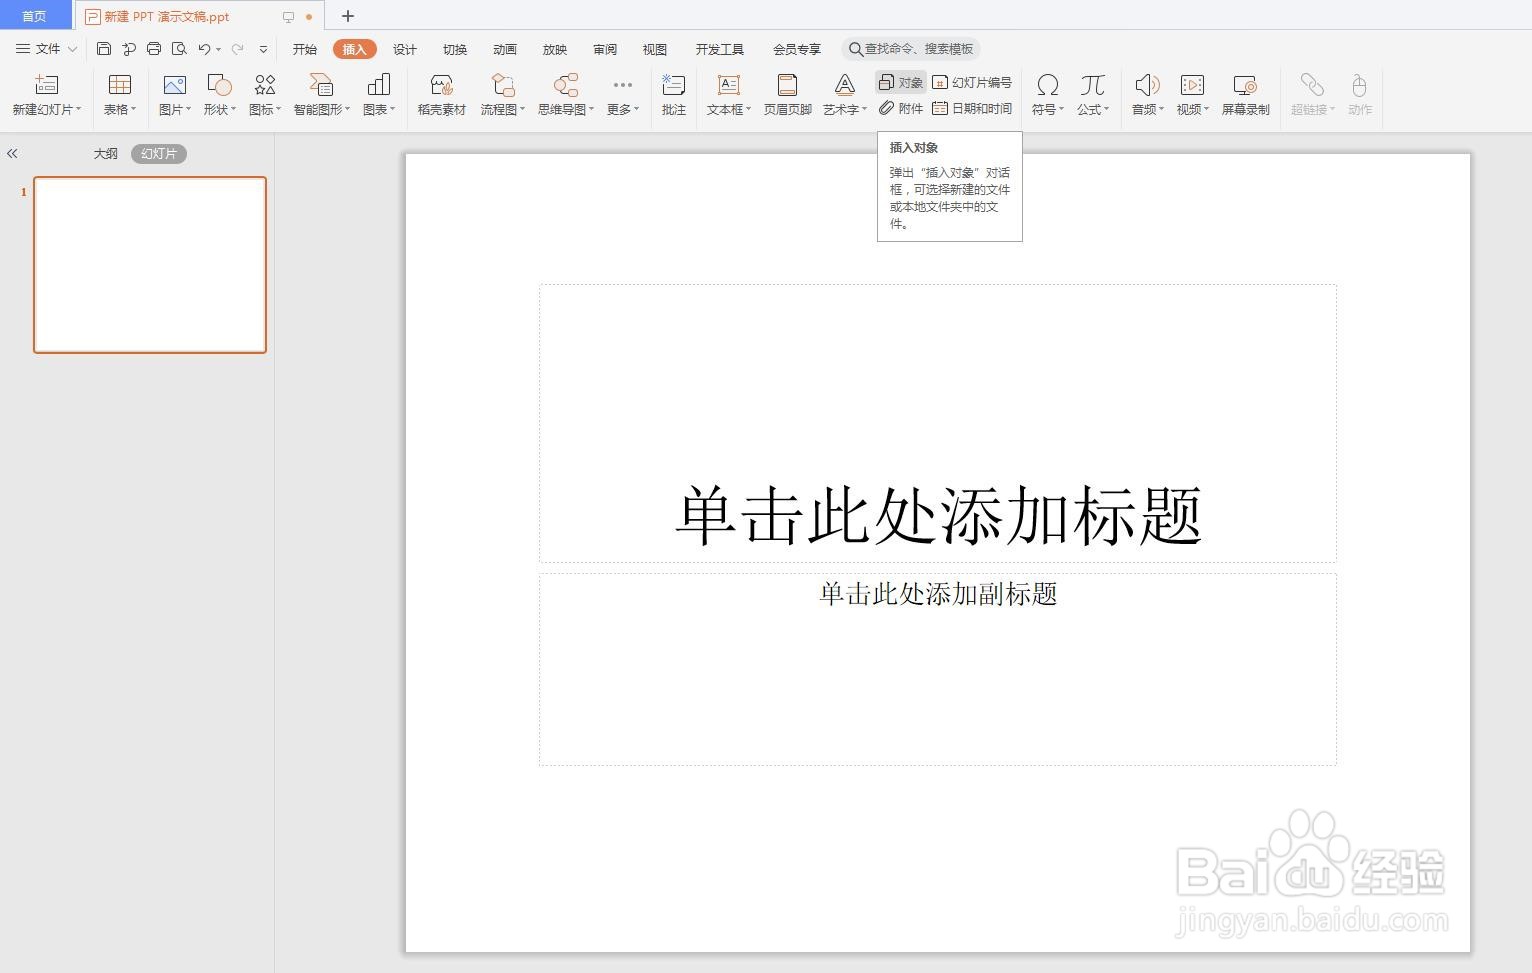
Task: Open Docer materials (稻壳素材)
Action: (x=442, y=95)
